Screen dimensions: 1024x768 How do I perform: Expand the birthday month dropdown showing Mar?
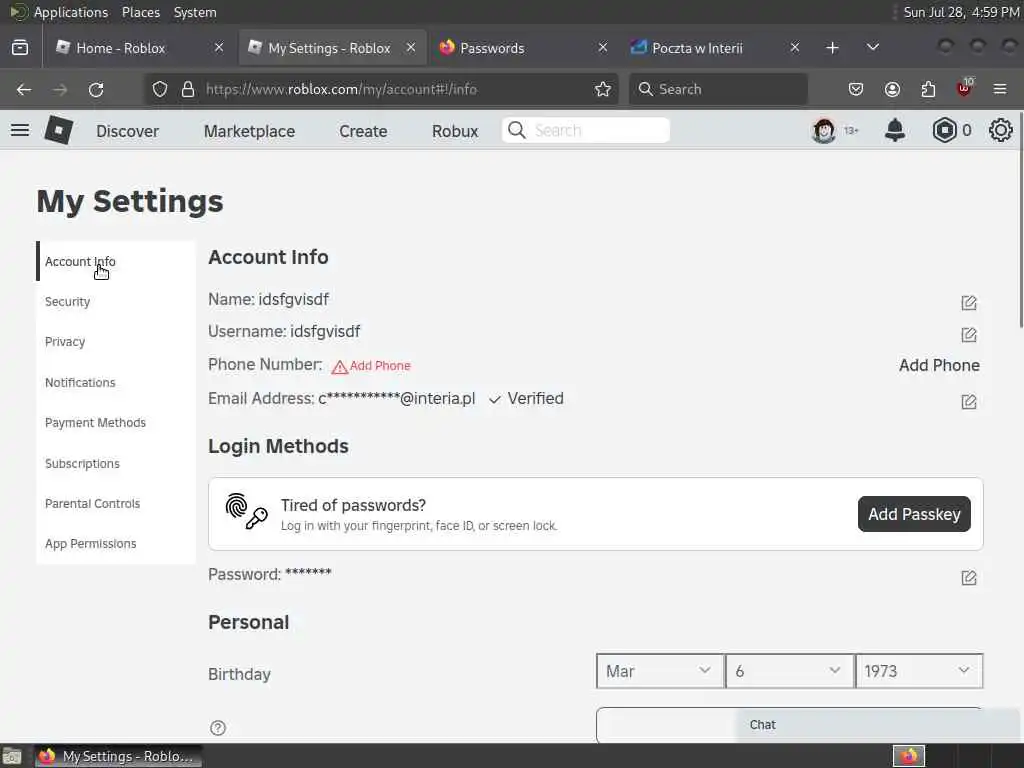tap(660, 671)
